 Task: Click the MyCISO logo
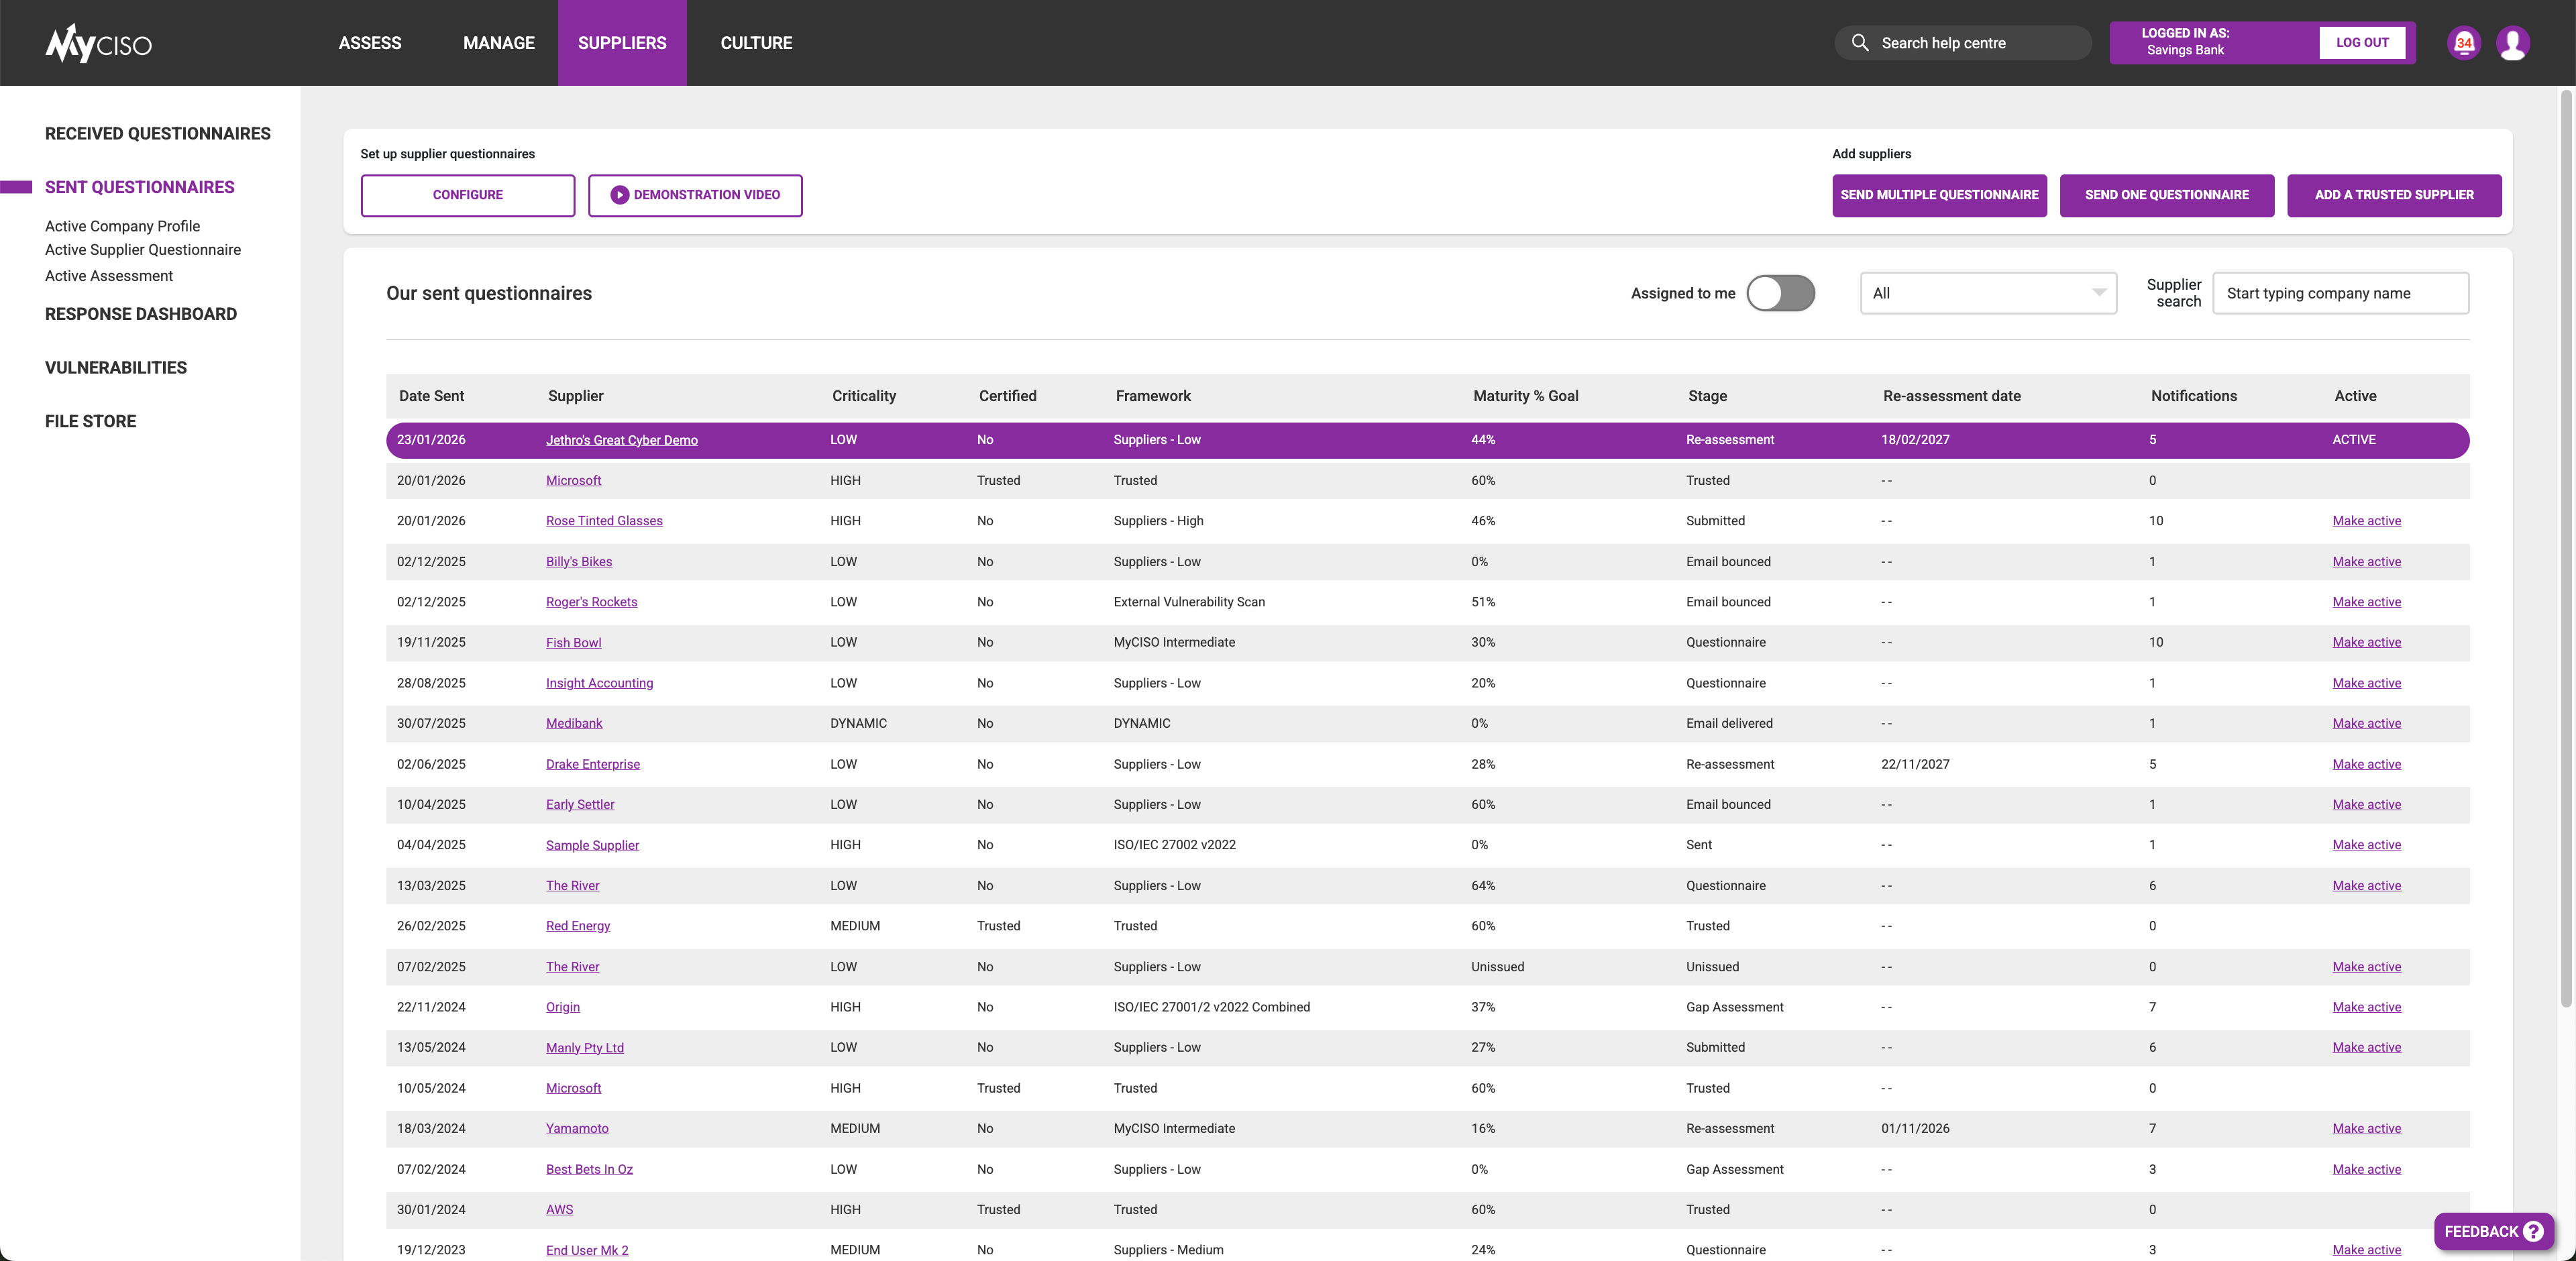click(98, 43)
